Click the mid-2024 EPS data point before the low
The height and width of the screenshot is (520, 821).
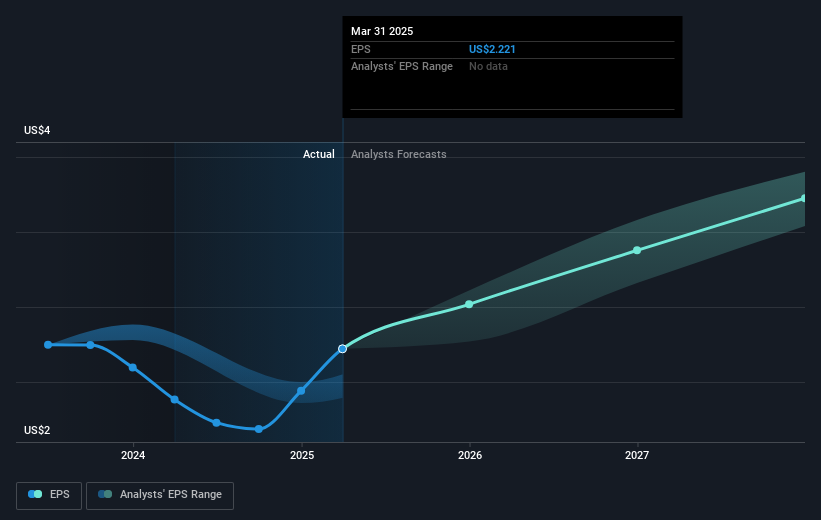[216, 423]
